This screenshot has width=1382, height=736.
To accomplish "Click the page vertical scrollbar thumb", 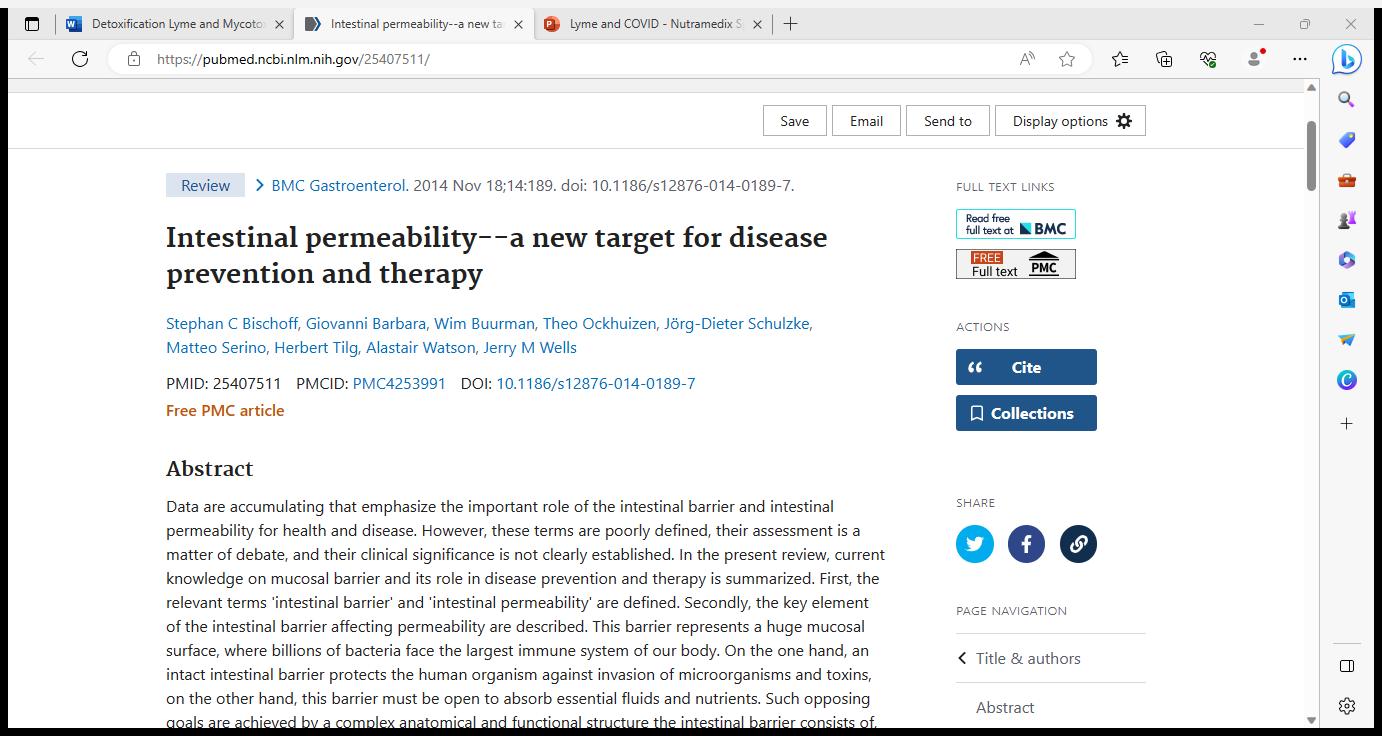I will click(1311, 155).
